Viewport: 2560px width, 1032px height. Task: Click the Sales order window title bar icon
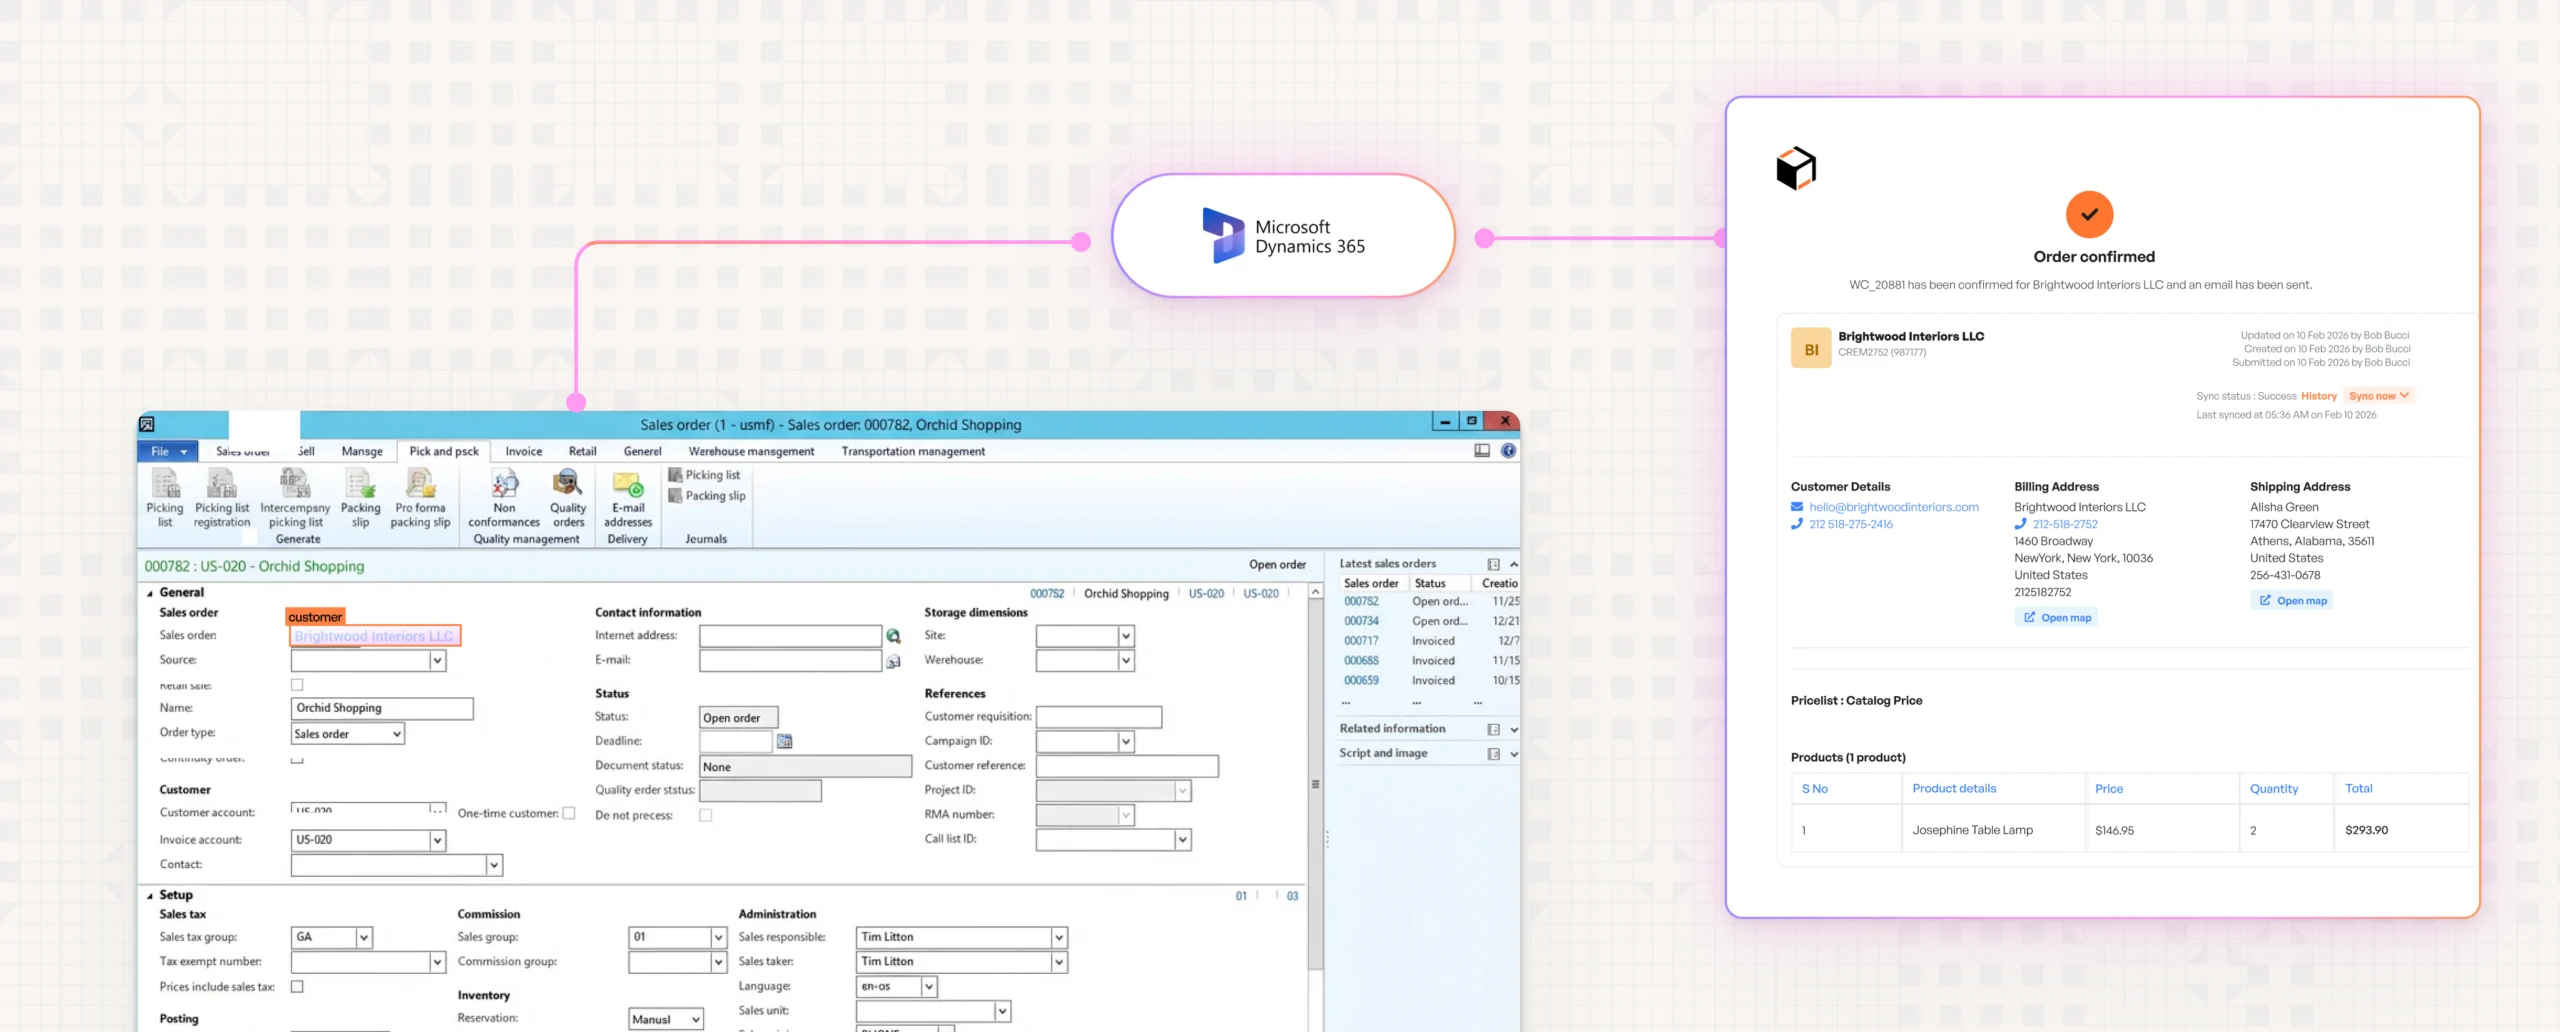coord(147,424)
